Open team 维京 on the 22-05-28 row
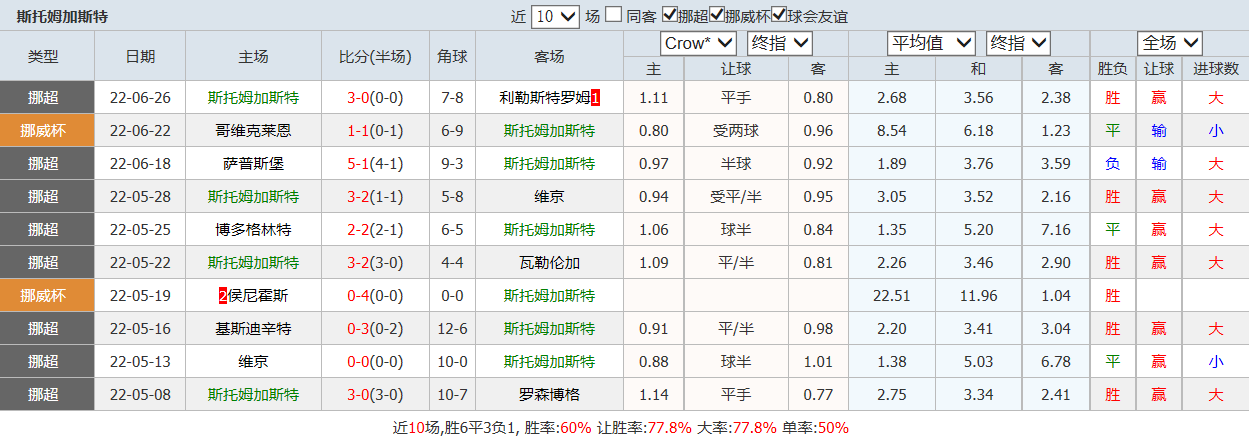 click(x=549, y=197)
